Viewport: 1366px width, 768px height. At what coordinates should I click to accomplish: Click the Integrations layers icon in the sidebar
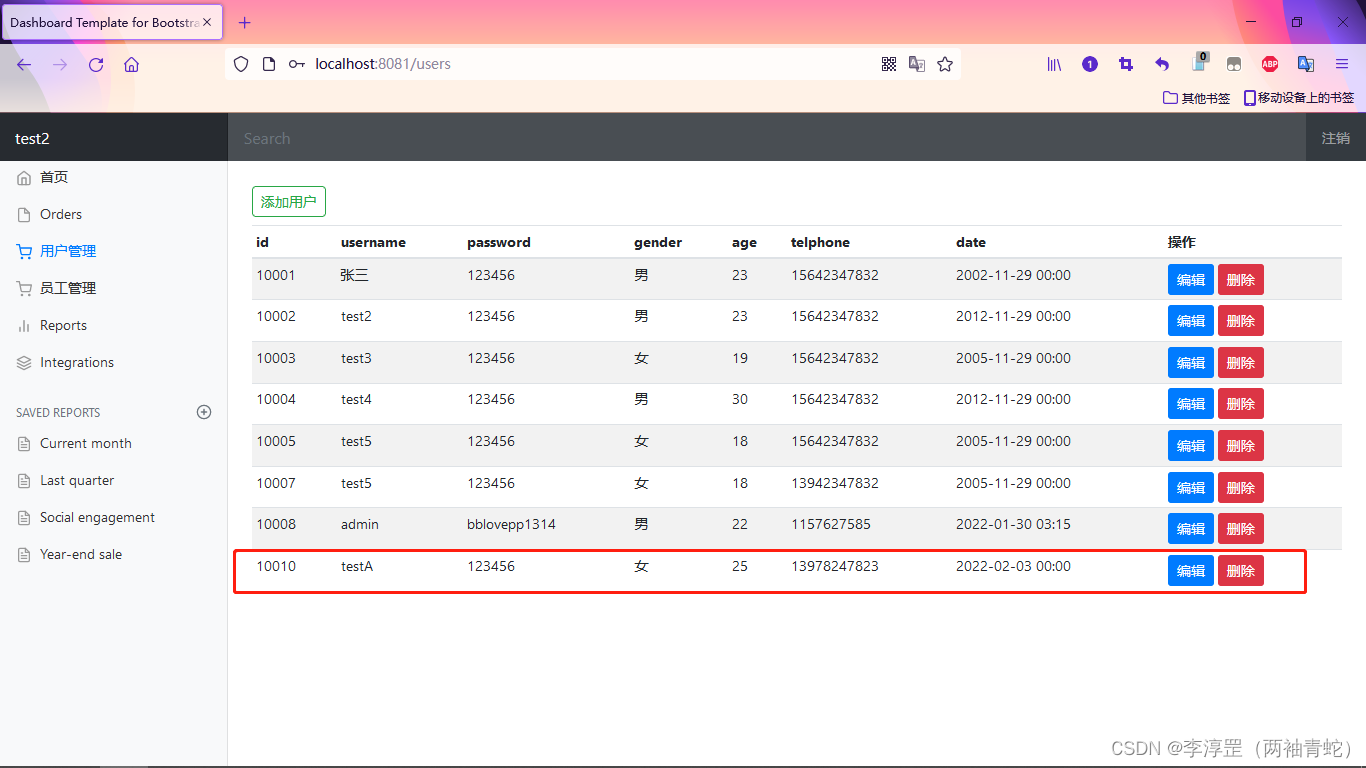24,363
